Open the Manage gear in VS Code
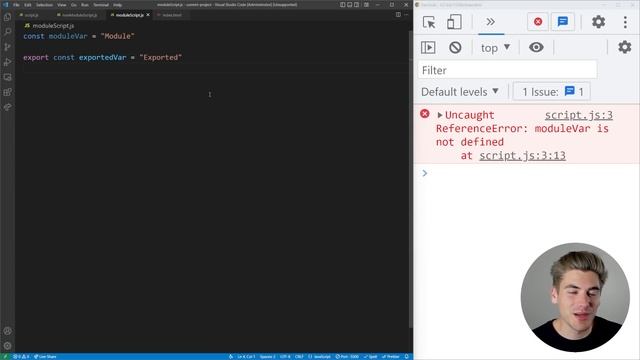This screenshot has width=640, height=360. (7, 346)
